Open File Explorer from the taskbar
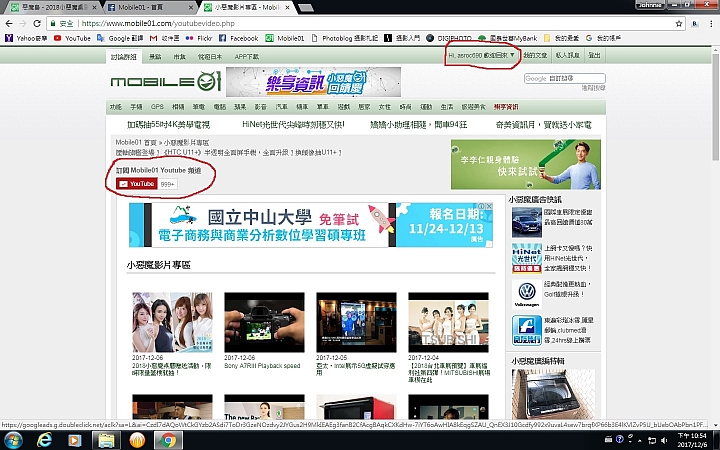720x450 pixels. pos(106,440)
